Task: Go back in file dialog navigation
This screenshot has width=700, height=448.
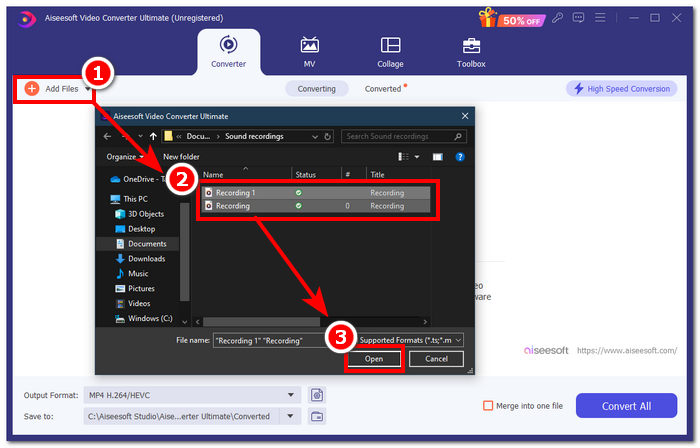Action: click(108, 137)
